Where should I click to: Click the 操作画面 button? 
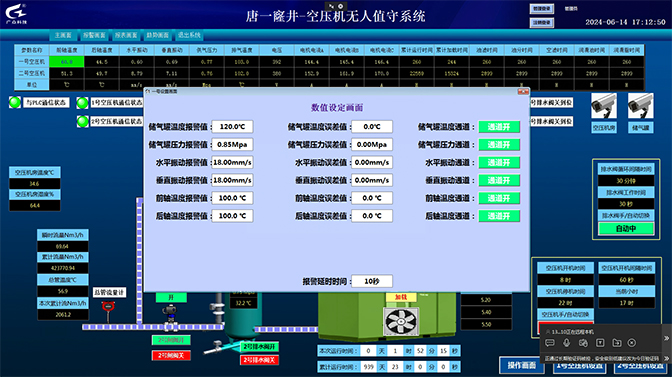pyautogui.click(x=522, y=365)
